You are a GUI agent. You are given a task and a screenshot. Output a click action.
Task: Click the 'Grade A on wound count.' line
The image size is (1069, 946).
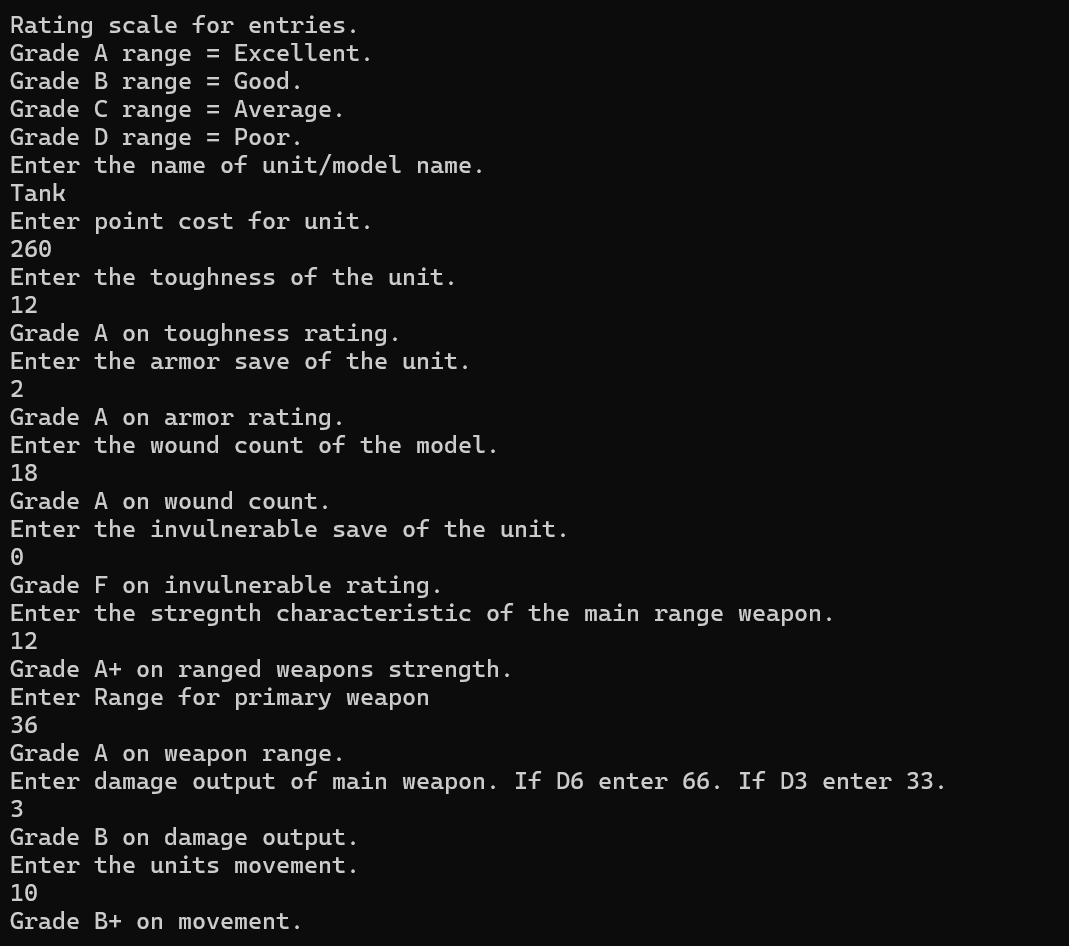(170, 502)
